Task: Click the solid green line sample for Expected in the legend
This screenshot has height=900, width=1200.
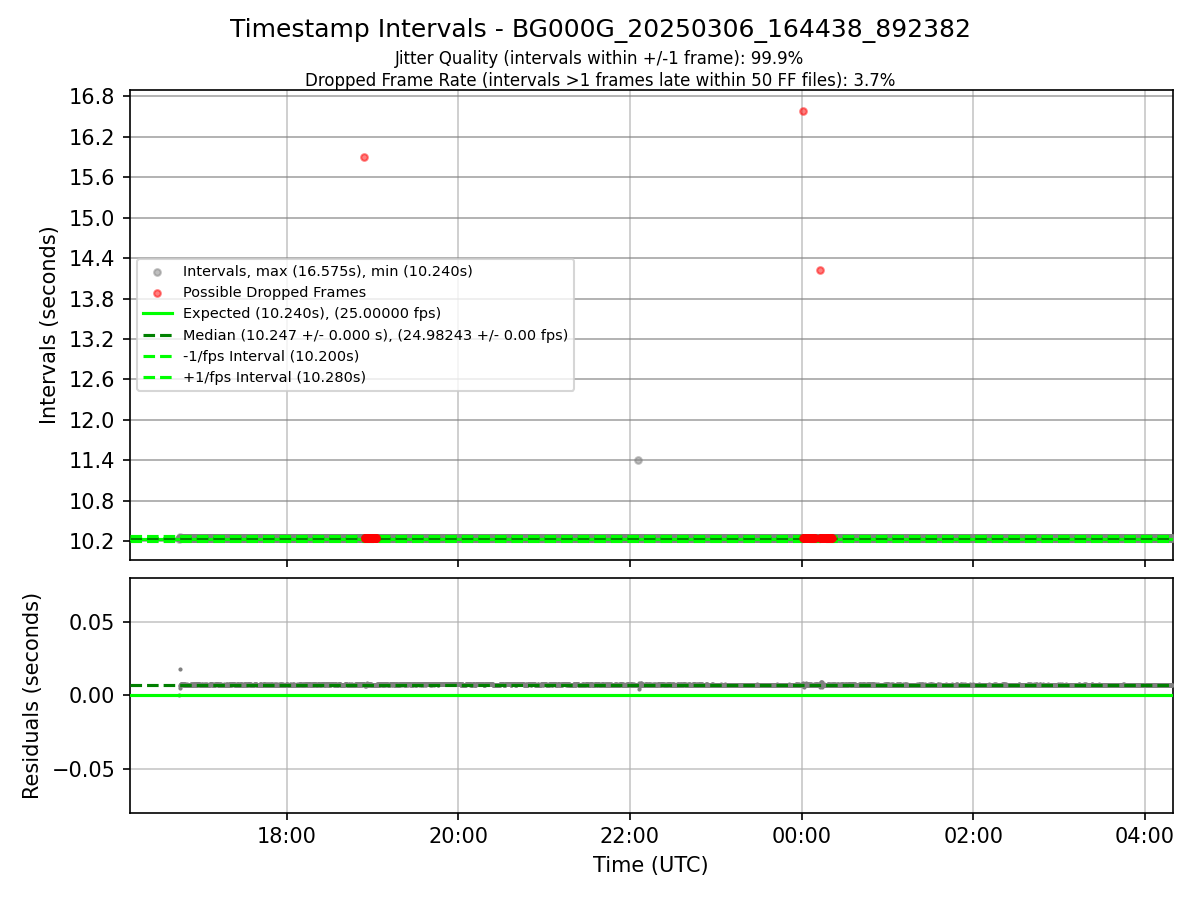Action: pos(158,314)
